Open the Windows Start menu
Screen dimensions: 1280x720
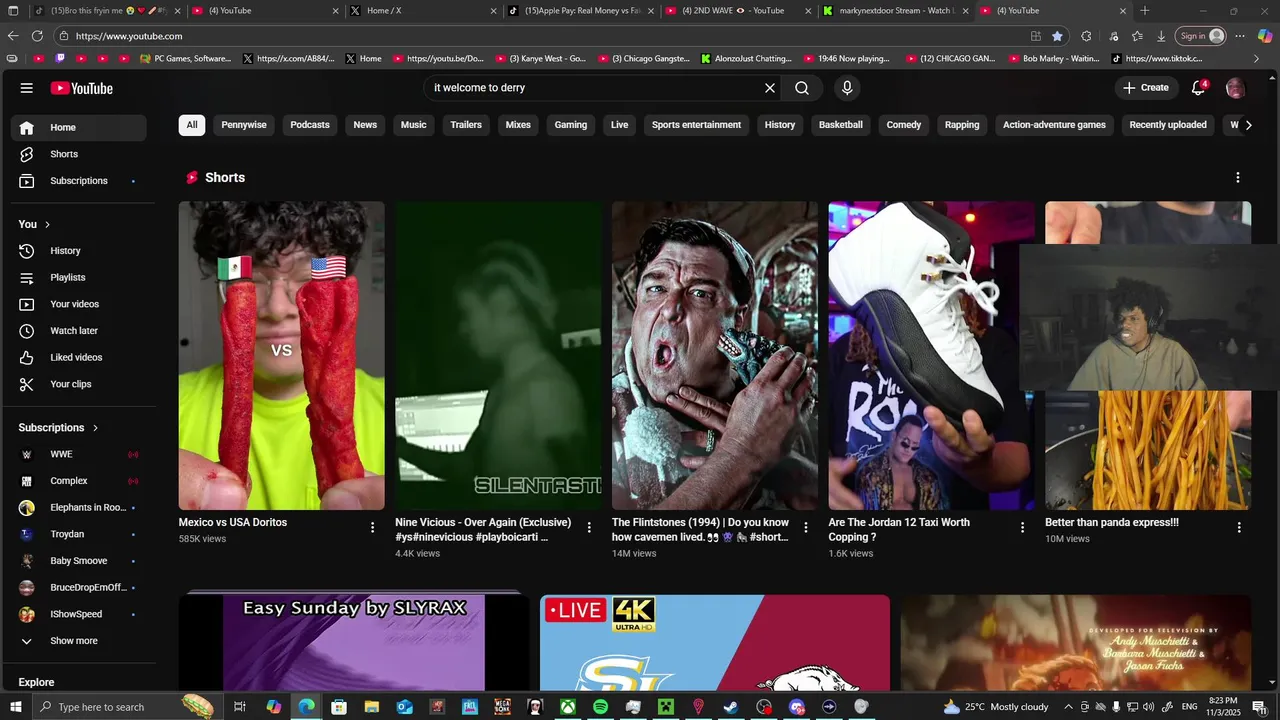click(15, 707)
